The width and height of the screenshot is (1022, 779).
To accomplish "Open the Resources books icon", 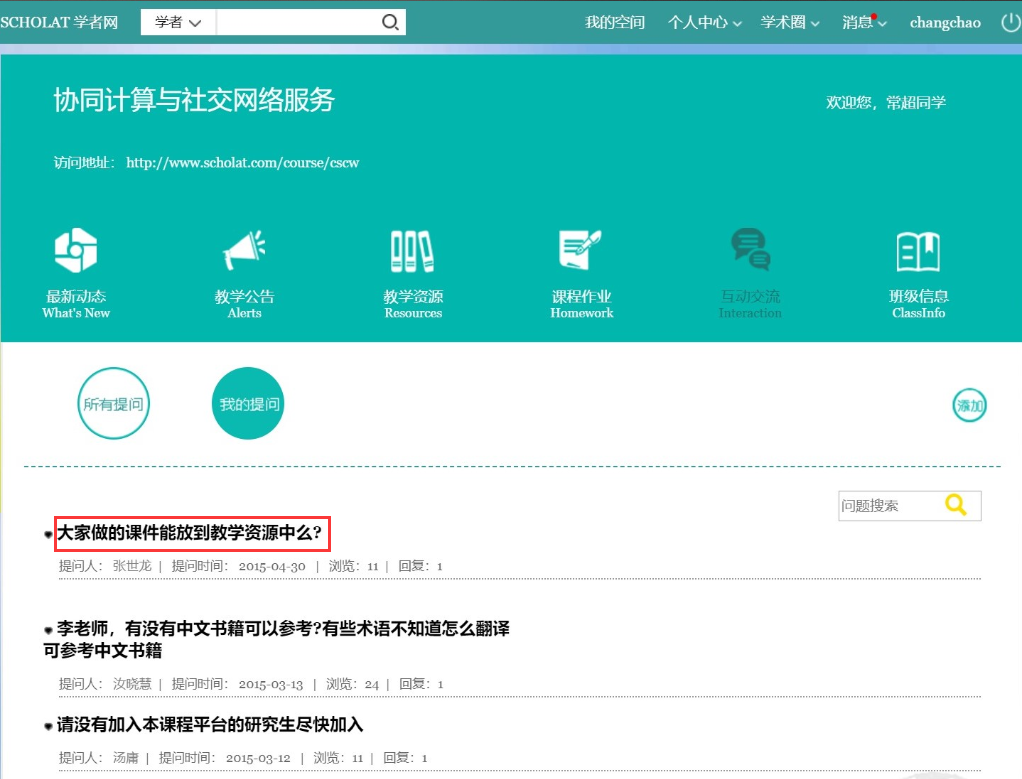I will point(412,251).
